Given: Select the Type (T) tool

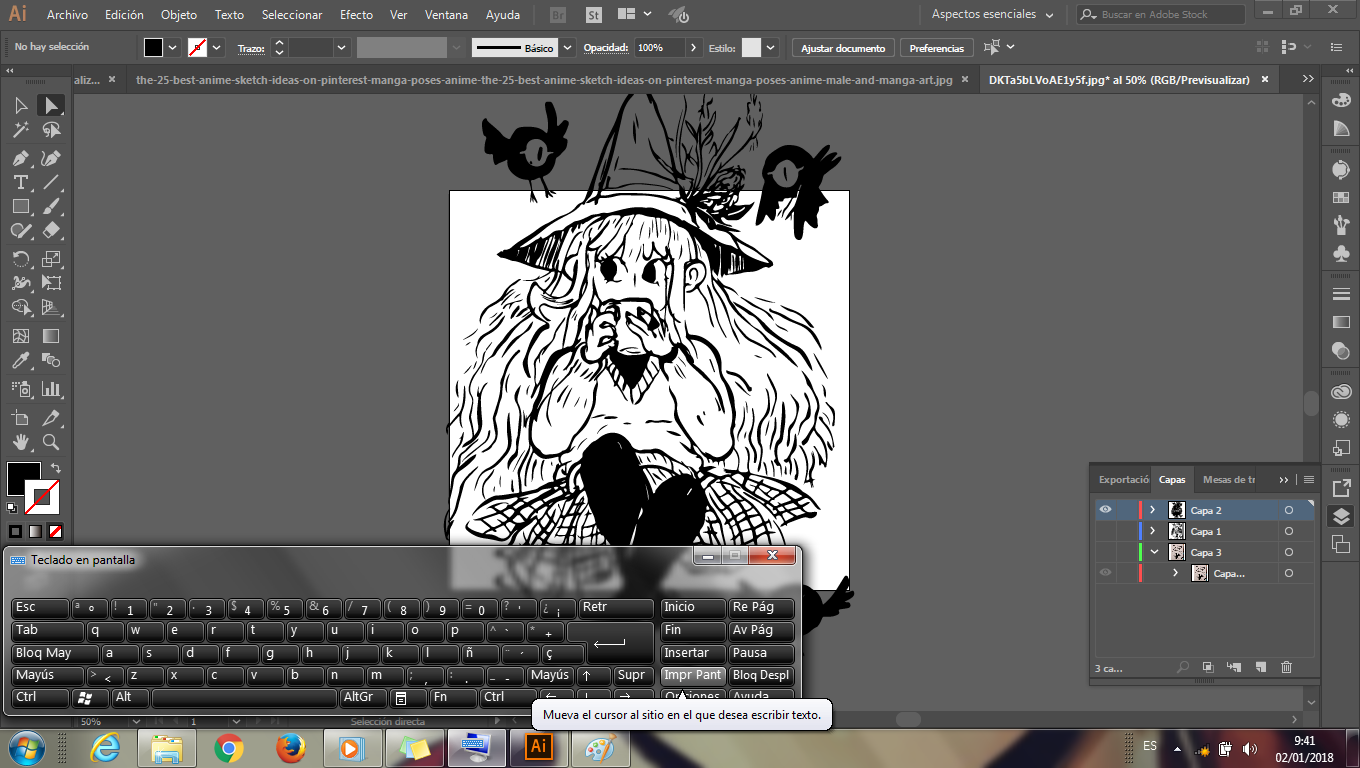Looking at the screenshot, I should (x=20, y=182).
